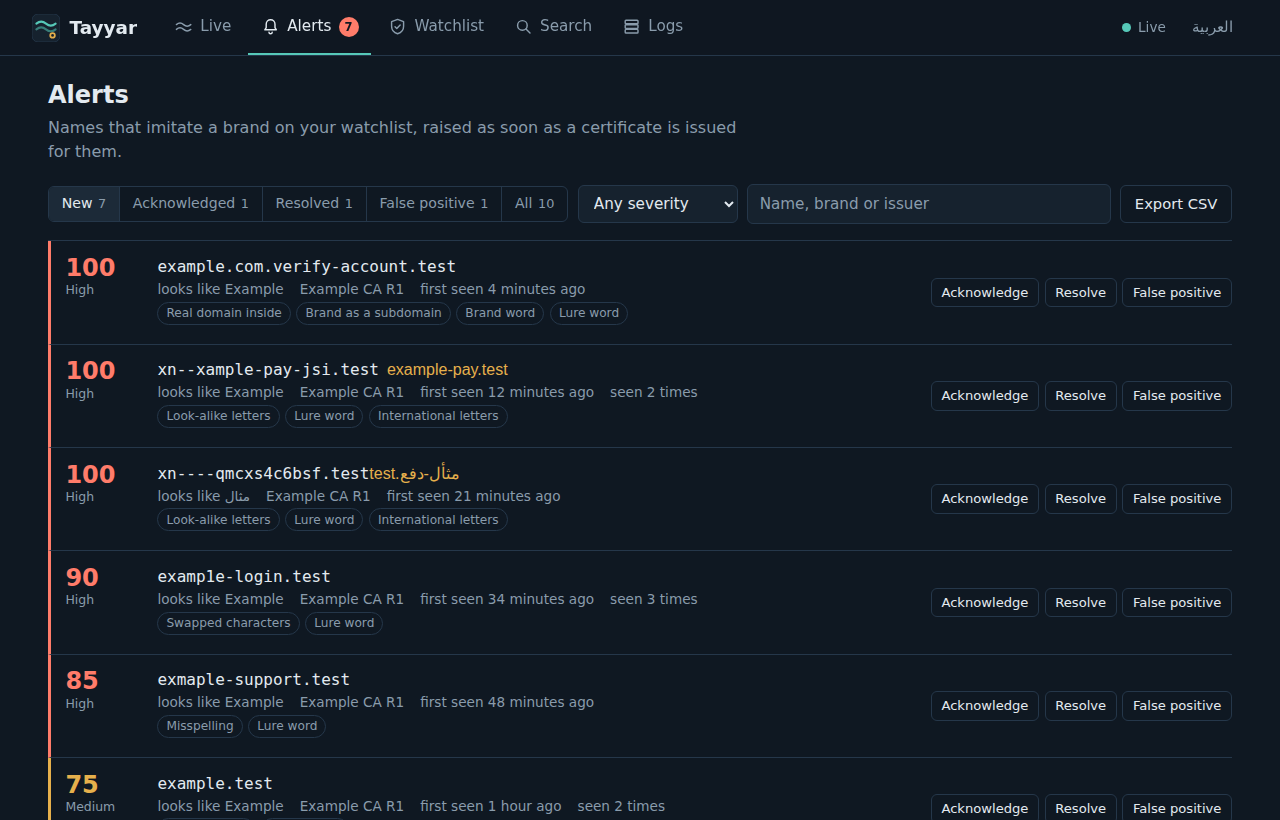Click the Tayyar brand name
This screenshot has width=1280, height=820.
pyautogui.click(x=103, y=28)
